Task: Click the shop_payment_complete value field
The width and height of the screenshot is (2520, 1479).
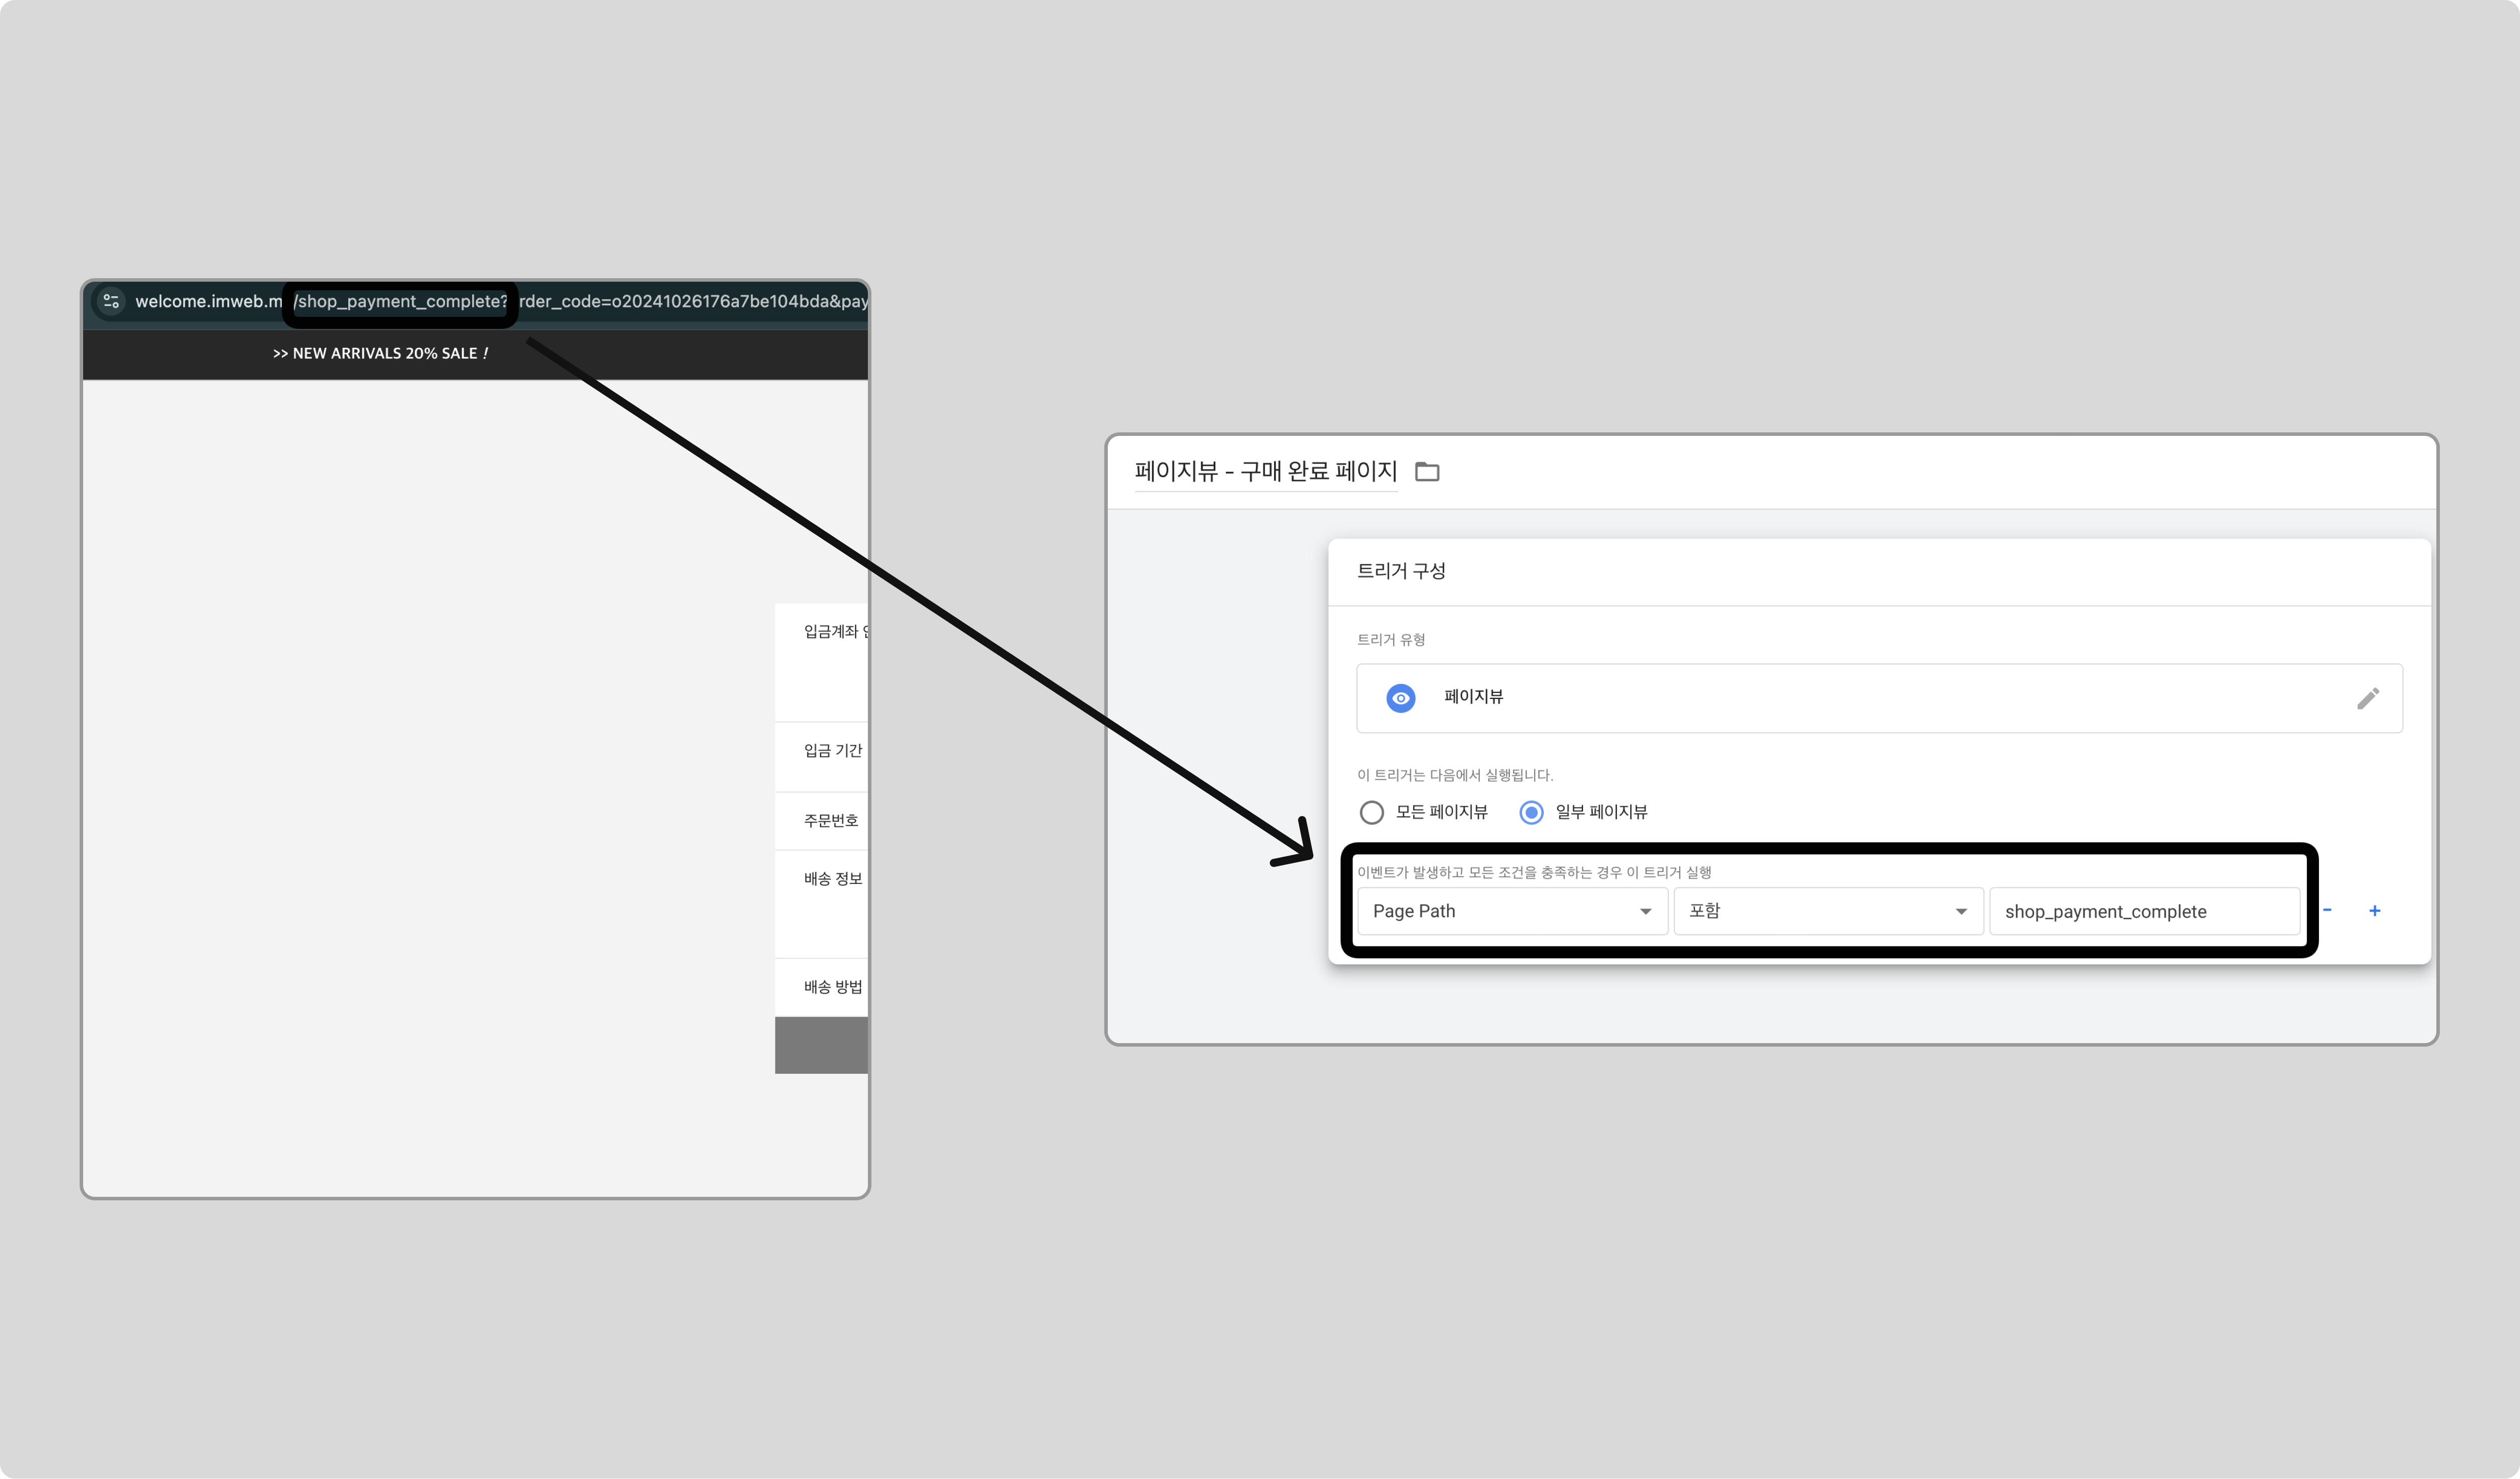Action: click(2144, 911)
